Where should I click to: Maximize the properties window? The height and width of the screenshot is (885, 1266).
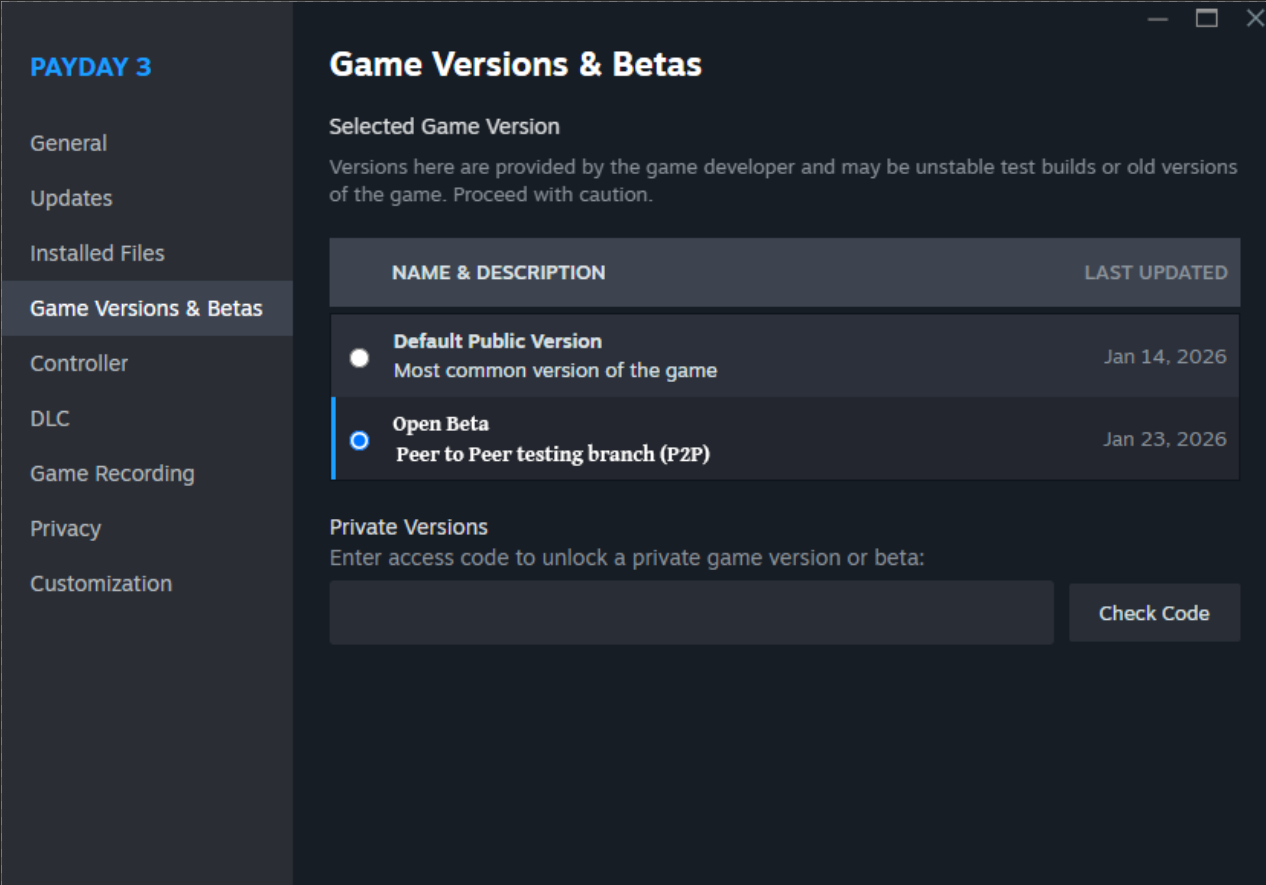point(1207,18)
